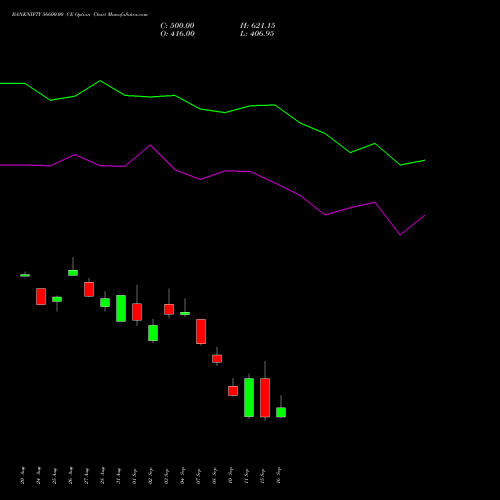The height and width of the screenshot is (500, 500).
Task: Click the BANKNIFTY CE Option chart title
Action: [x=80, y=15]
